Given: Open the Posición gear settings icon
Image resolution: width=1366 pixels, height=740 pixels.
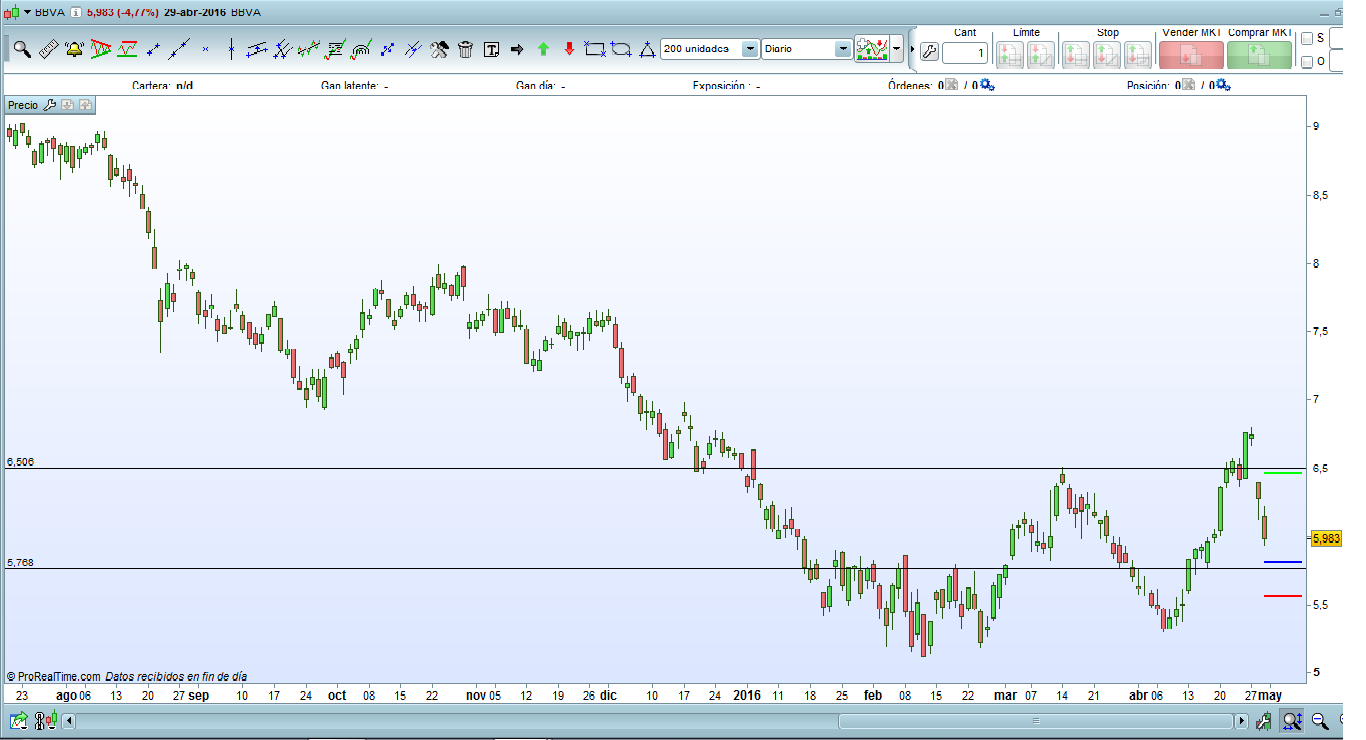Looking at the screenshot, I should 1221,86.
